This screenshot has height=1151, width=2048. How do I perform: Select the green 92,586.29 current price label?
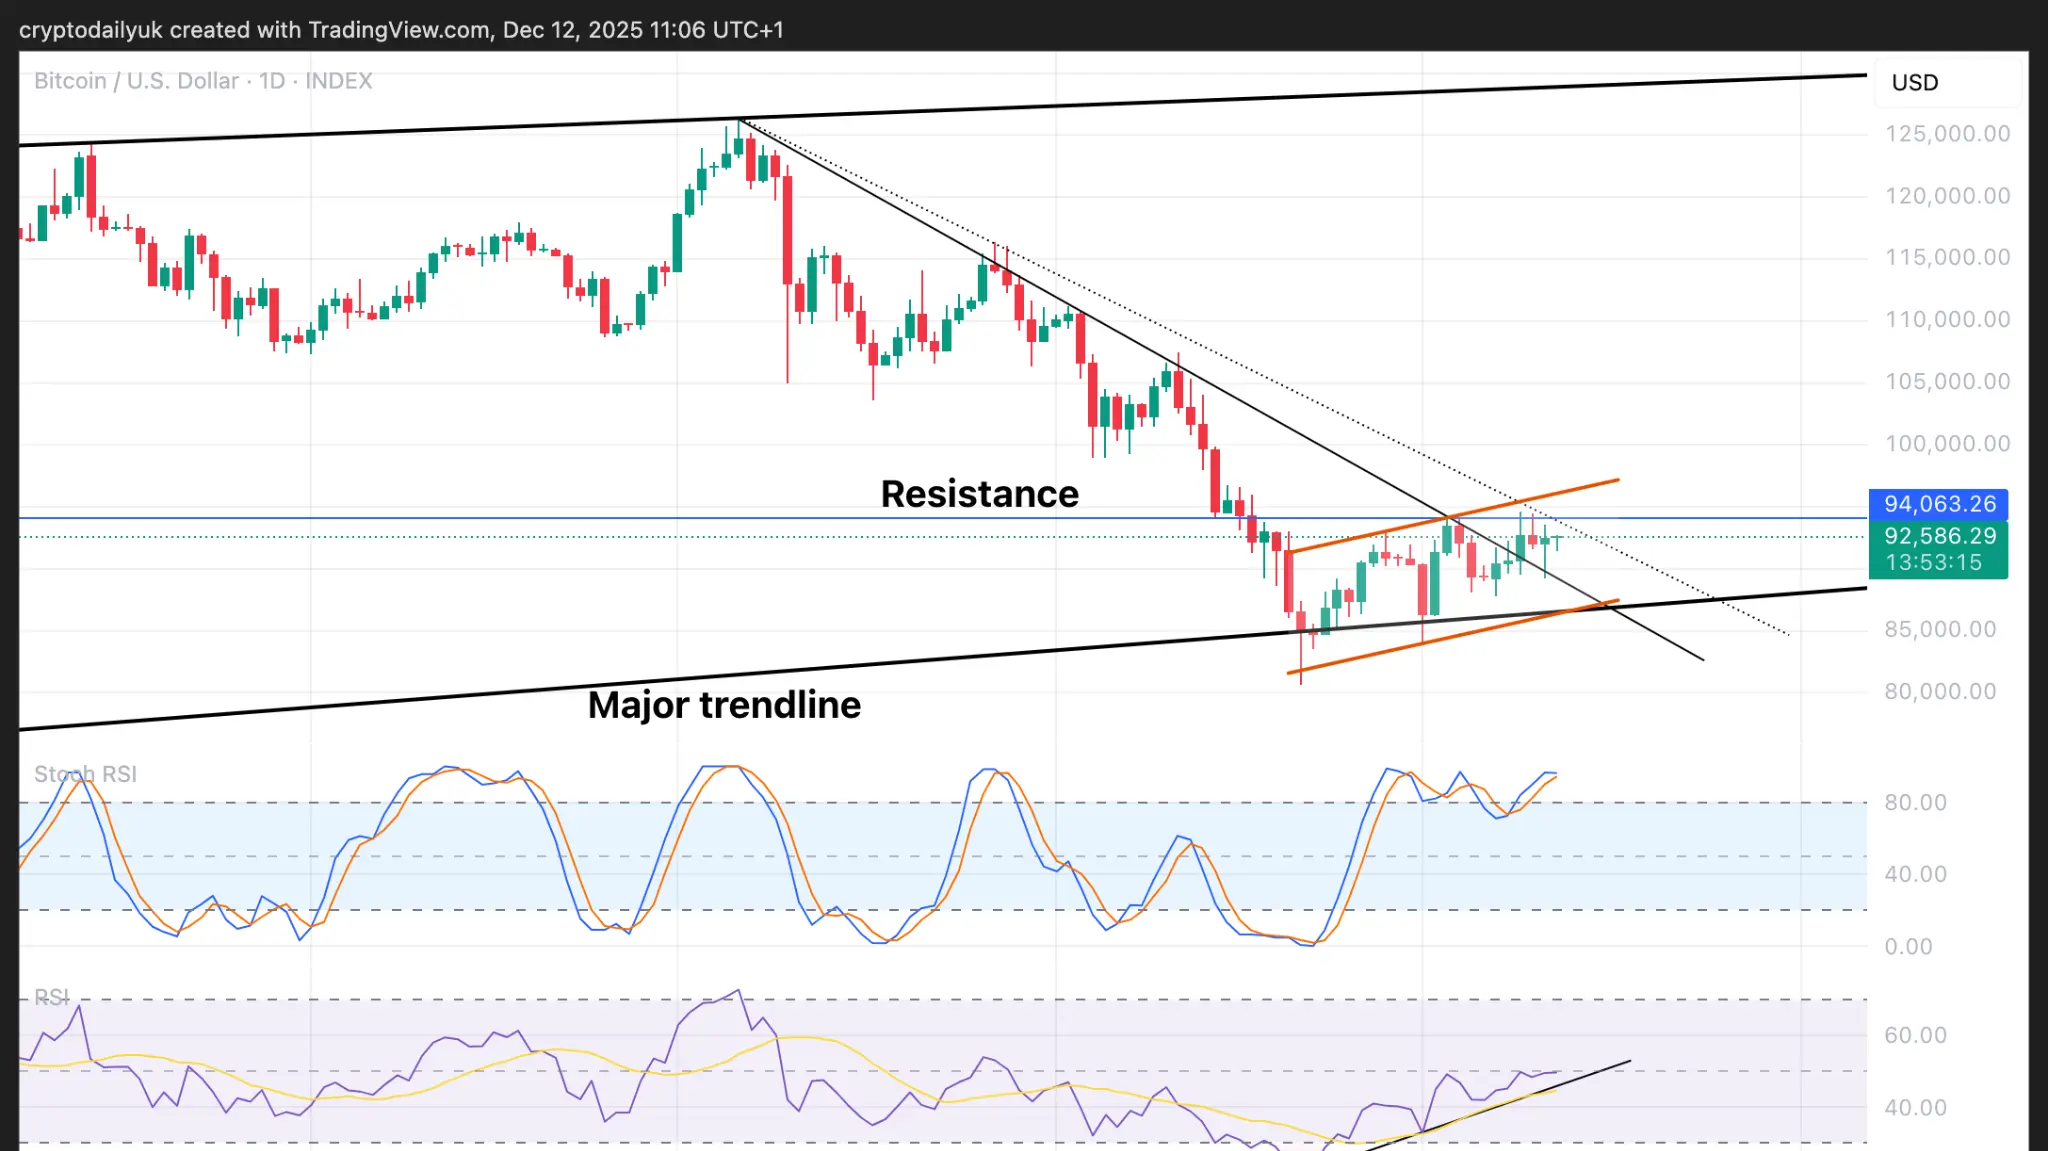1938,536
